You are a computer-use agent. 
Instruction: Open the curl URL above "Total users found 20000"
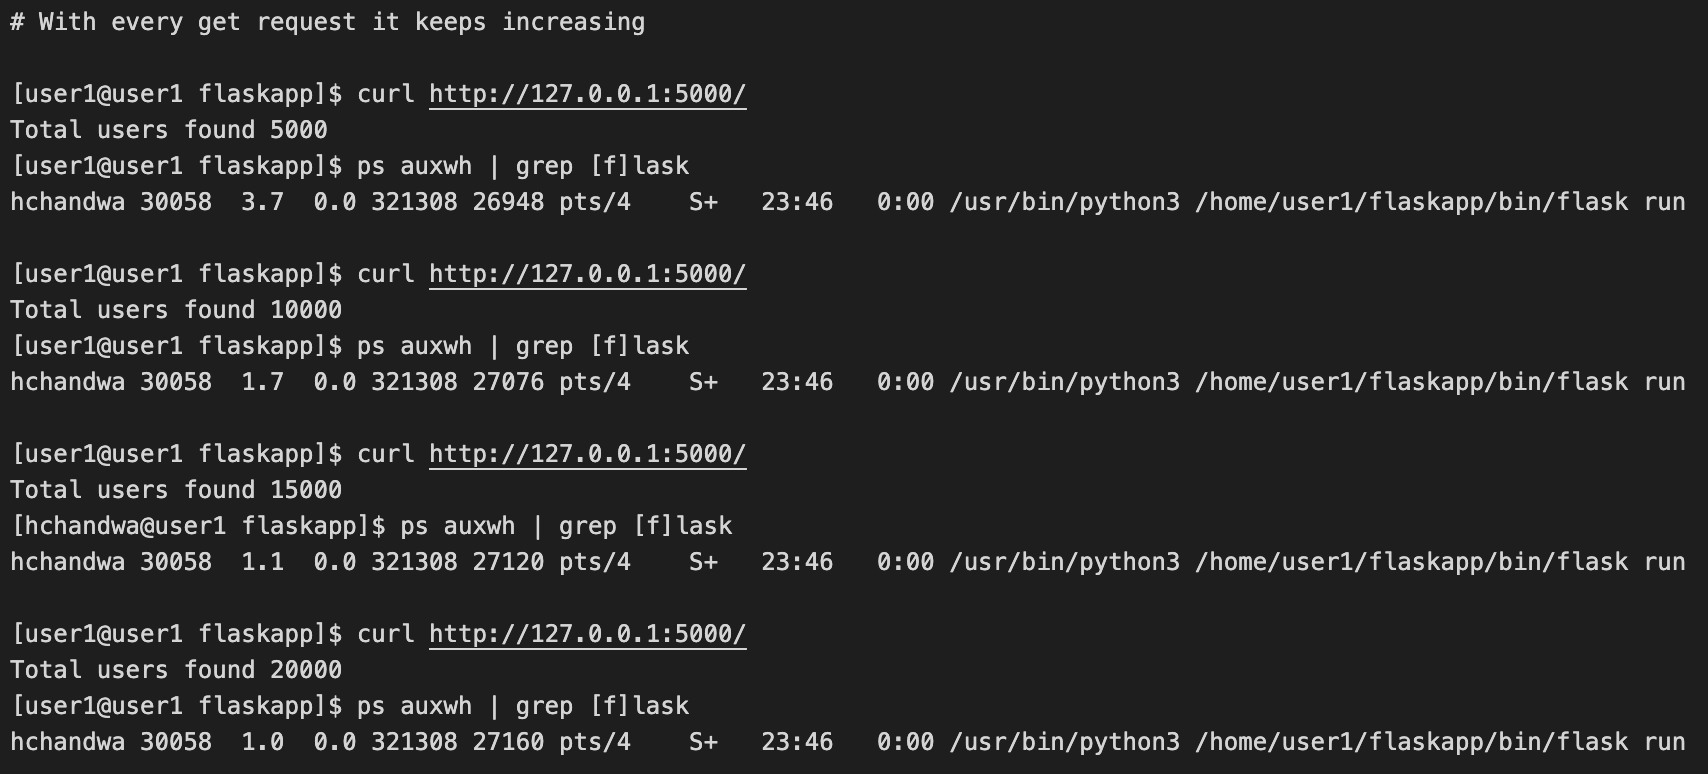(587, 634)
